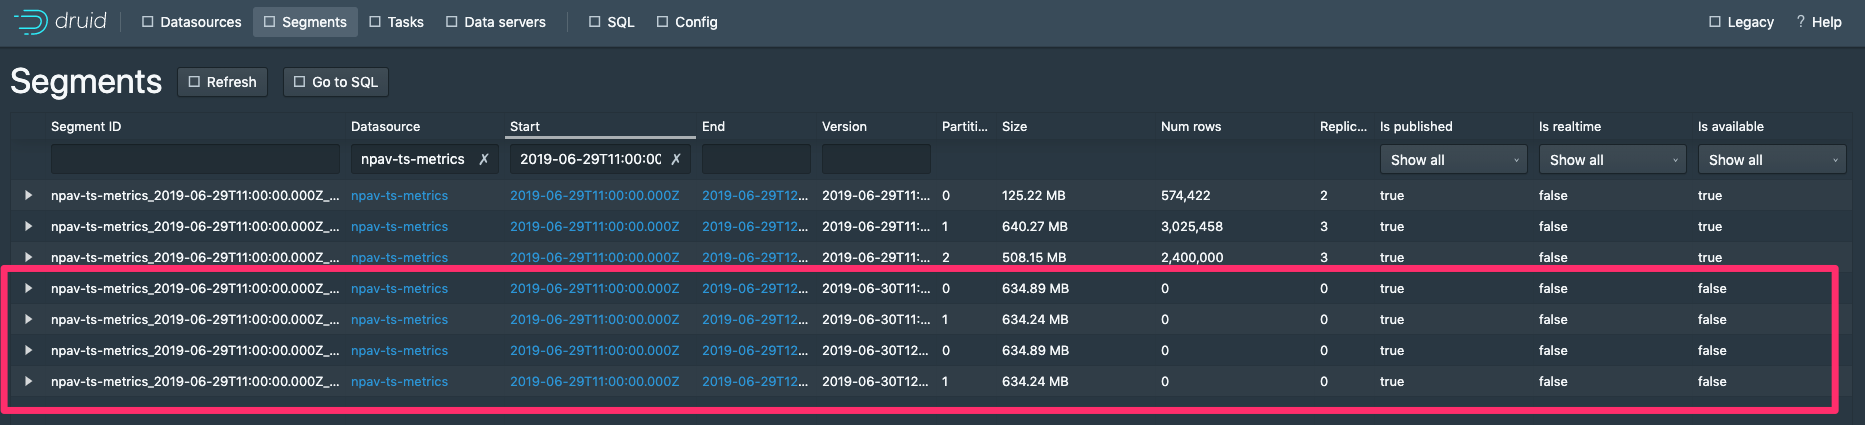Switch to the Tasks tab
The width and height of the screenshot is (1865, 425).
(x=396, y=22)
